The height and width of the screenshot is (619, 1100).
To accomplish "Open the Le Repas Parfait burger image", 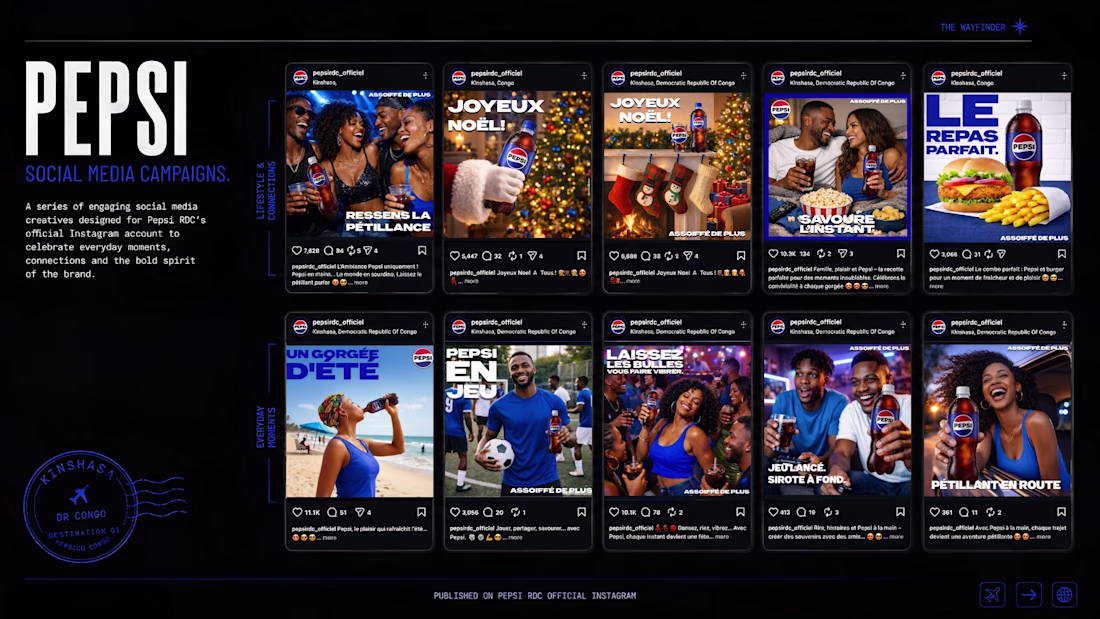I will point(998,168).
